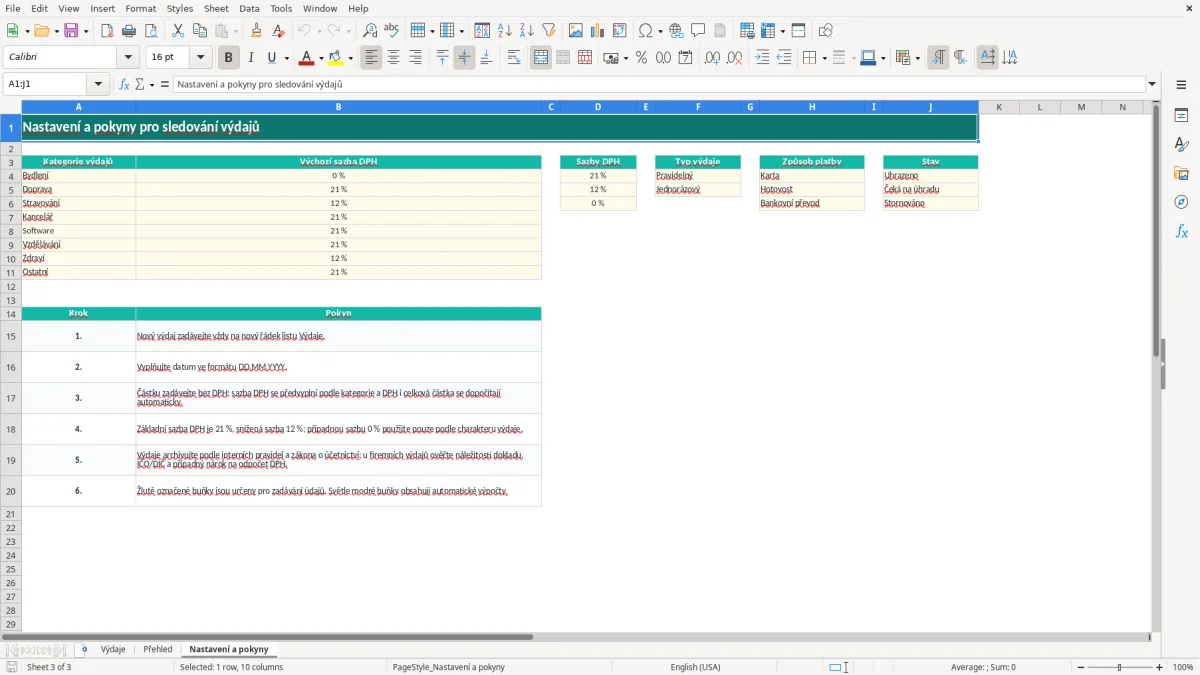1200x675 pixels.
Task: Click the English (USA) language status field
Action: click(x=695, y=667)
